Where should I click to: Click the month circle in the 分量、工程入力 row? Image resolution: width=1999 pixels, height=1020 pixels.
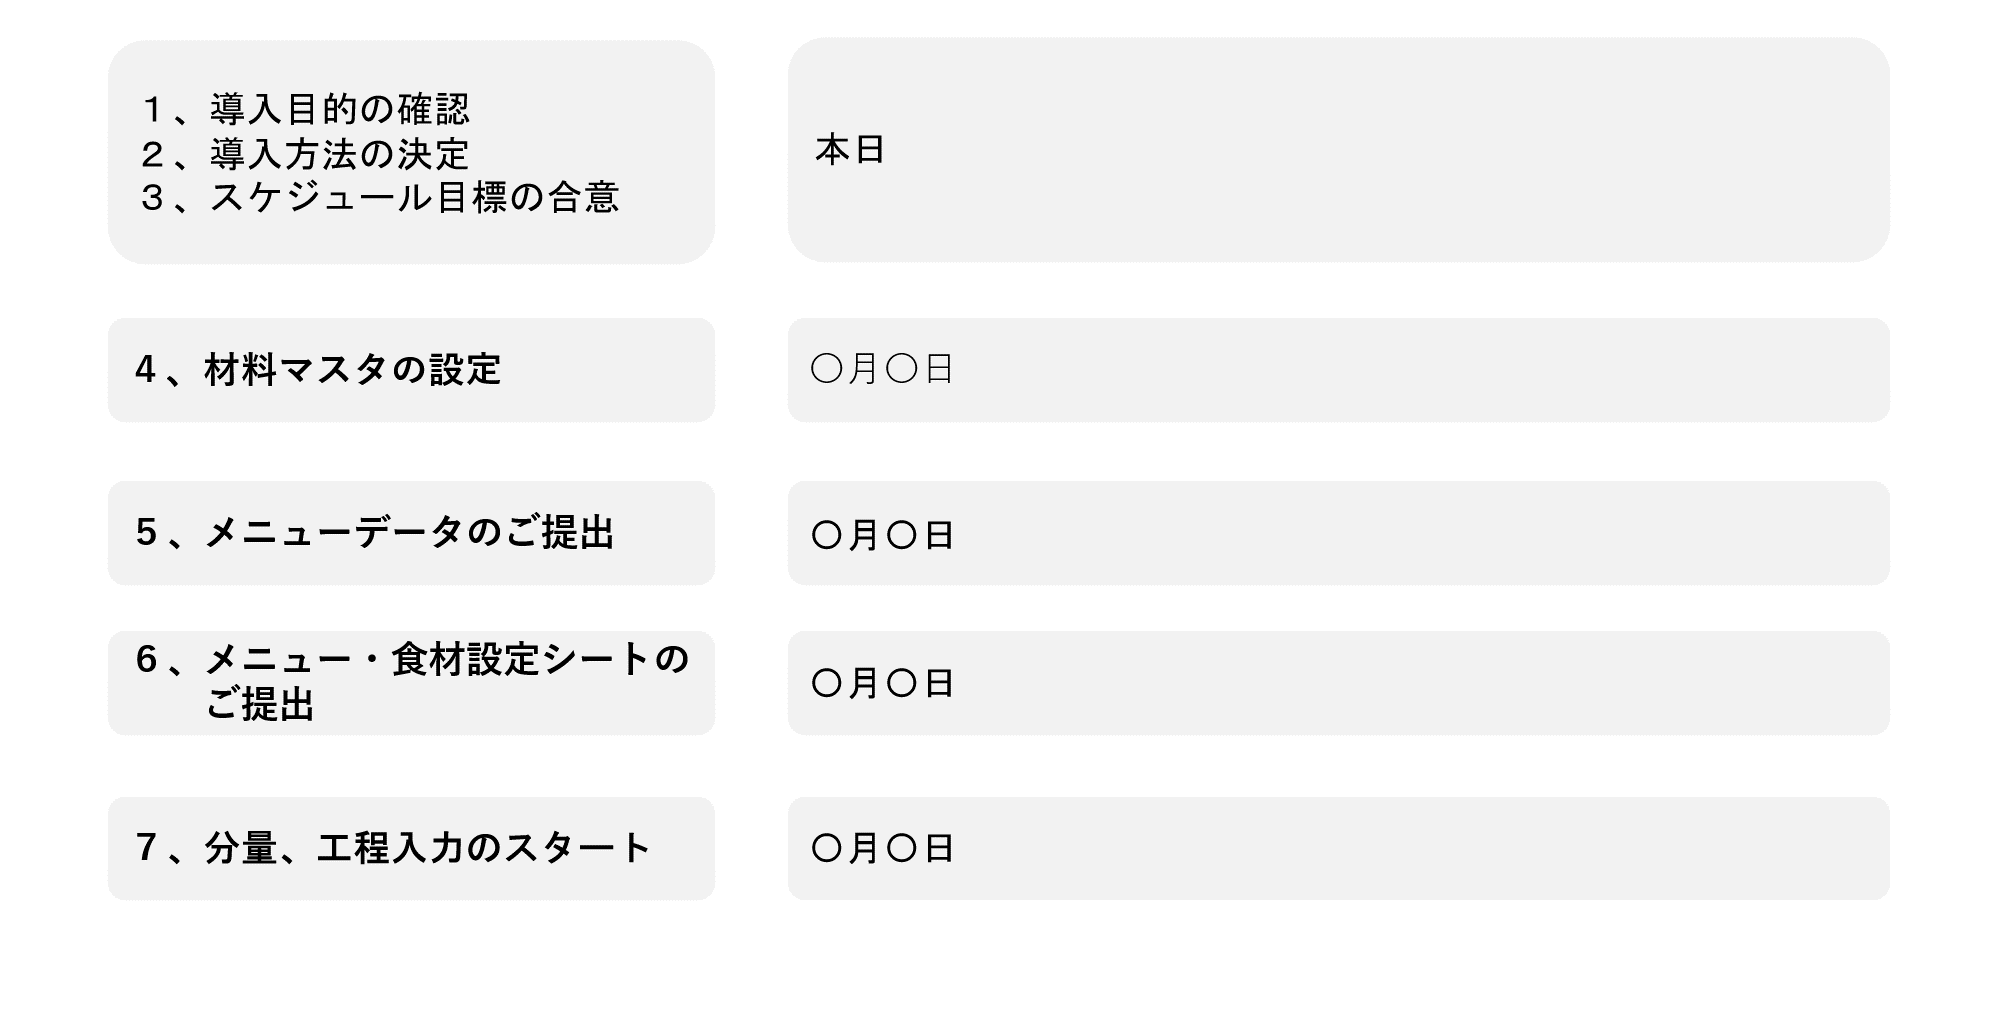click(x=827, y=849)
